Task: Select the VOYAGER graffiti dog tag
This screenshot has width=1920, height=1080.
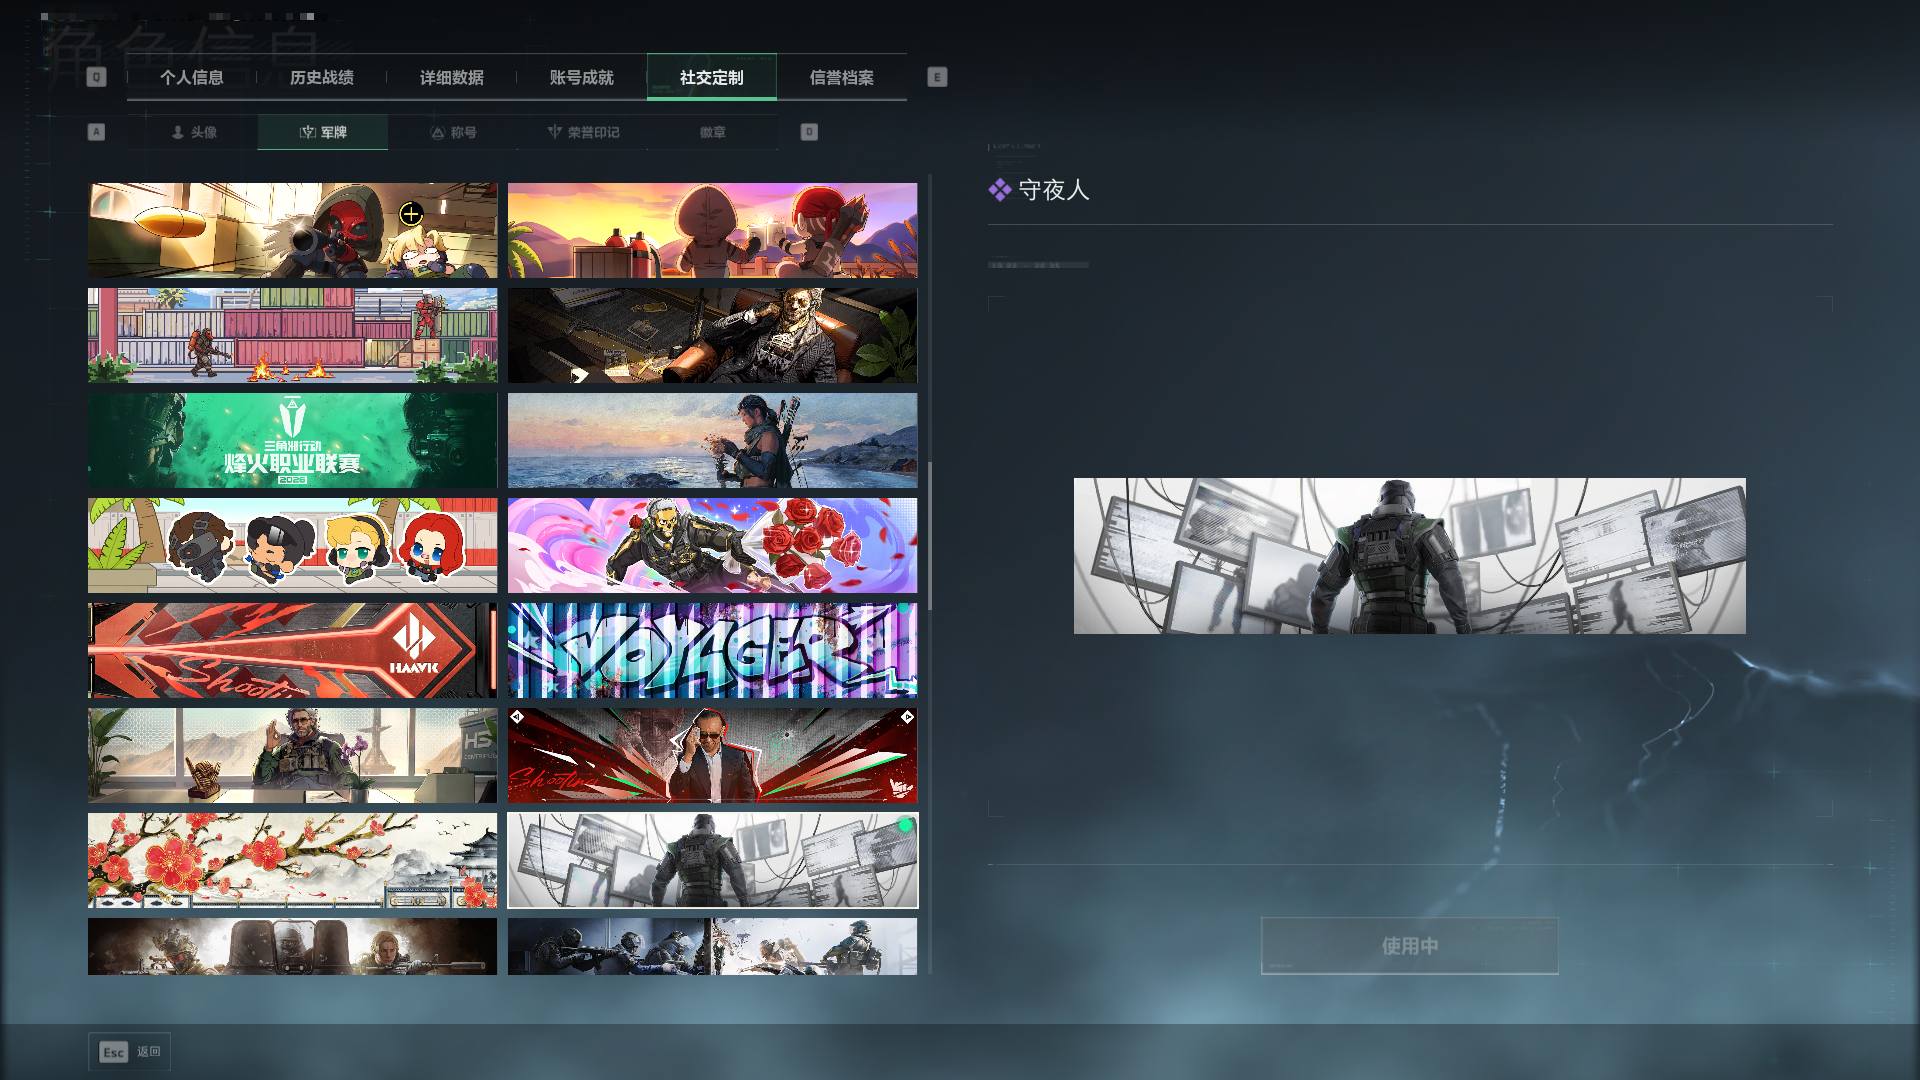Action: click(712, 650)
